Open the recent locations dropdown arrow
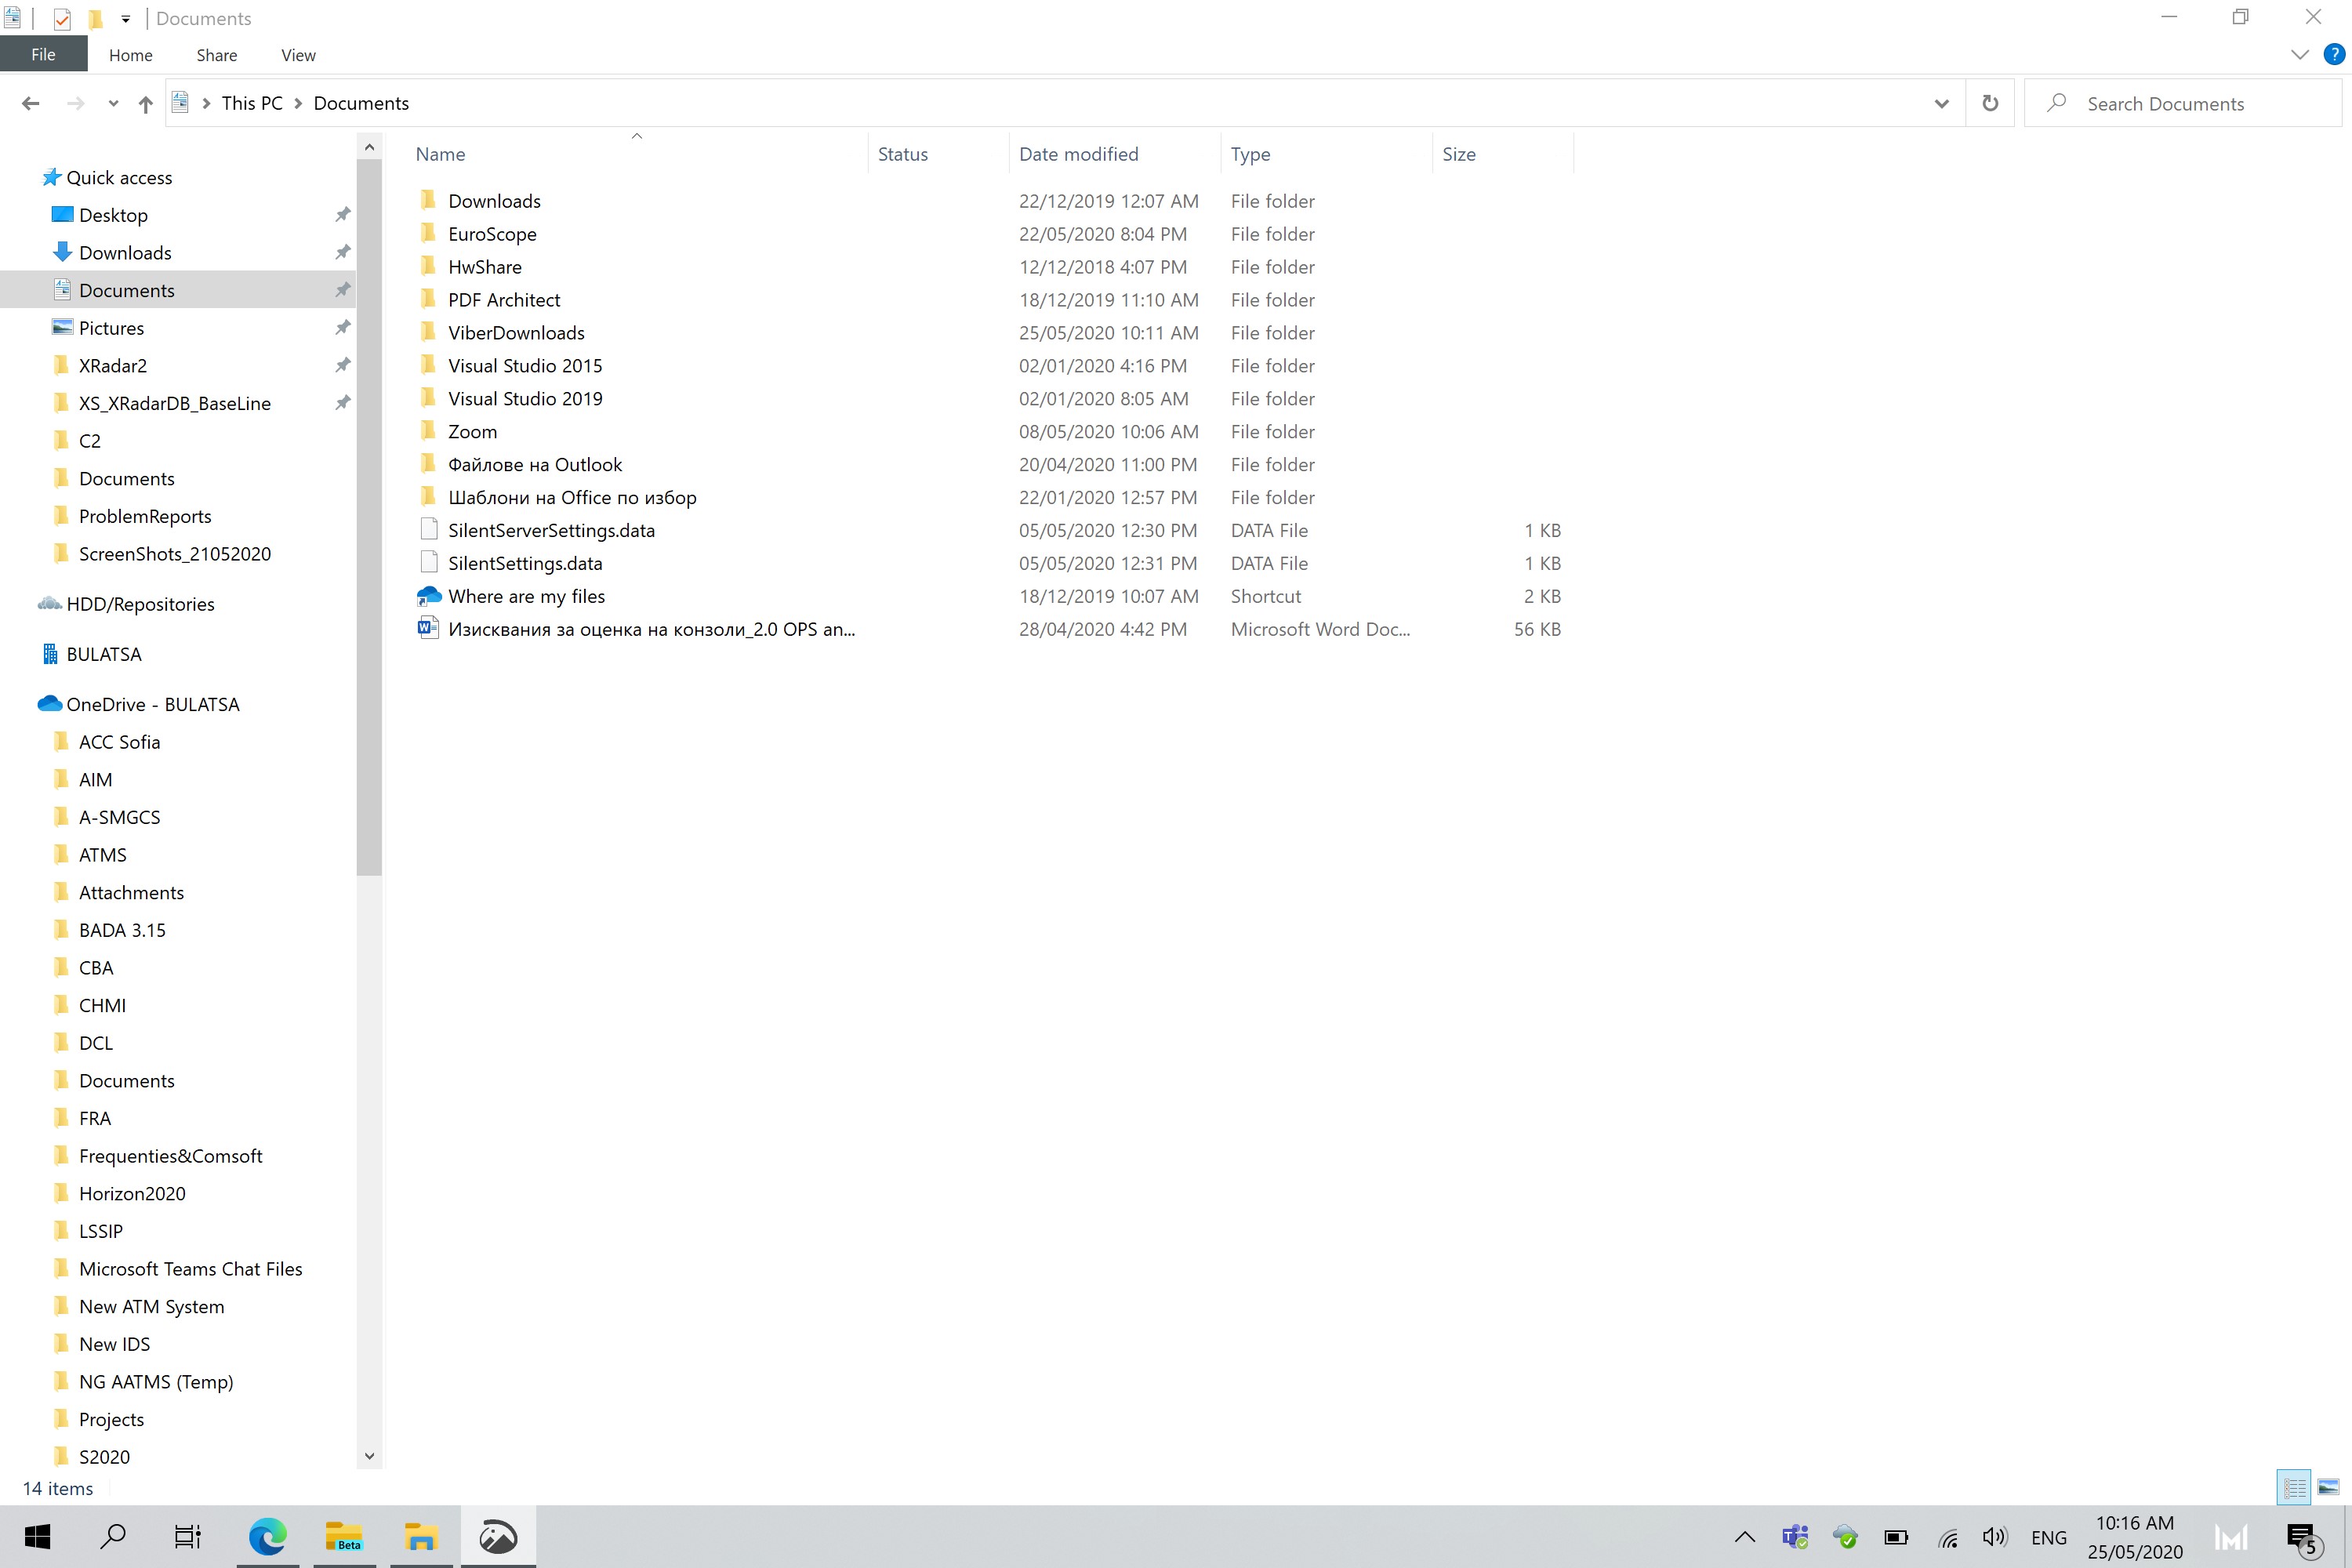The height and width of the screenshot is (1568, 2352). [x=113, y=103]
